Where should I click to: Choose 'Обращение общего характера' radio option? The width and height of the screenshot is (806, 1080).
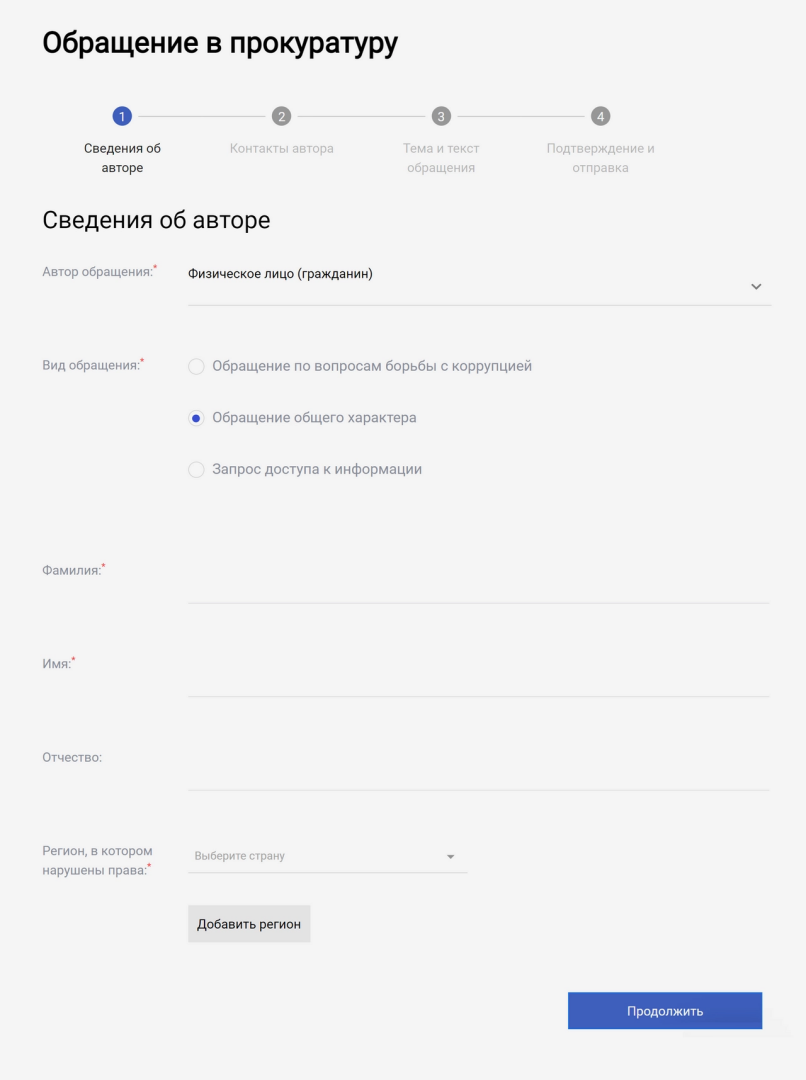coord(196,418)
